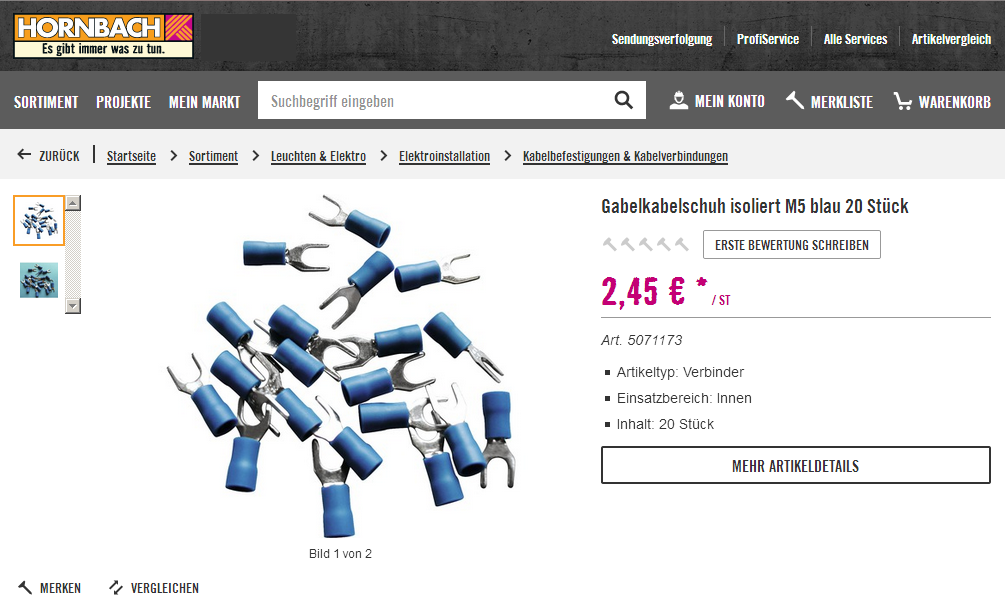Rate product with the first star
1005x611 pixels.
tap(610, 244)
